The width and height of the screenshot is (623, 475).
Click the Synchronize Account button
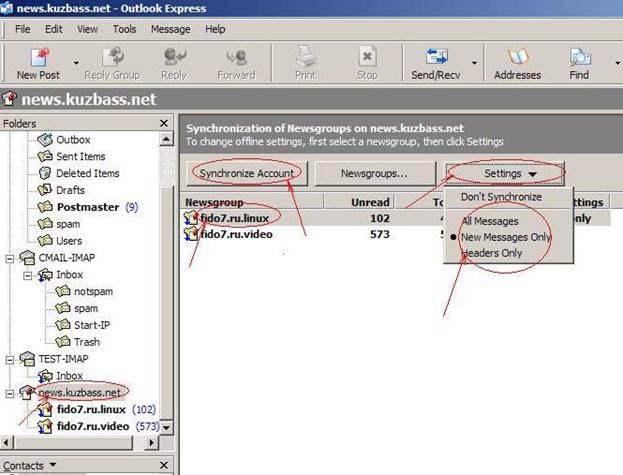click(247, 173)
